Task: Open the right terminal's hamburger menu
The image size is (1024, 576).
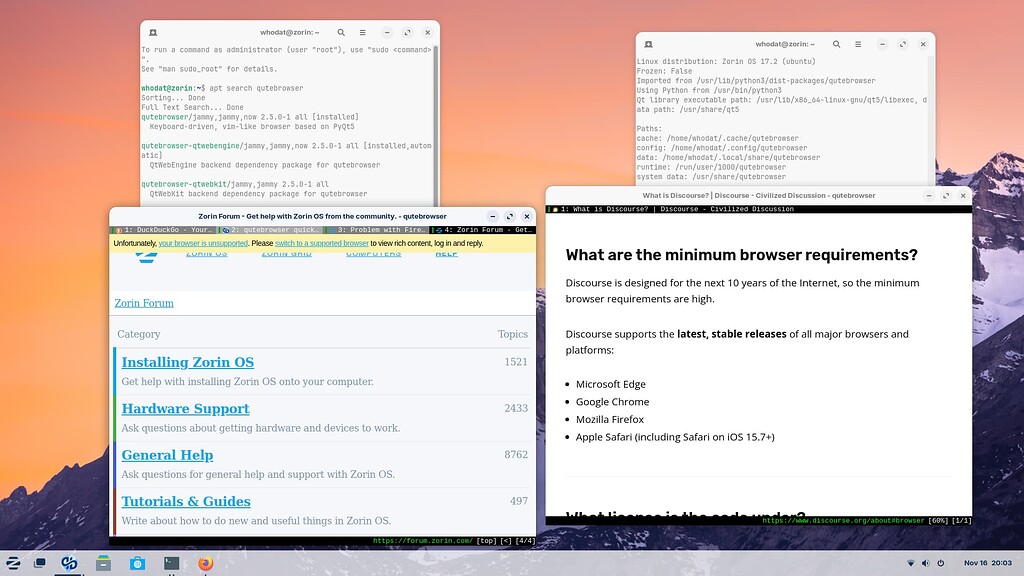Action: [857, 44]
